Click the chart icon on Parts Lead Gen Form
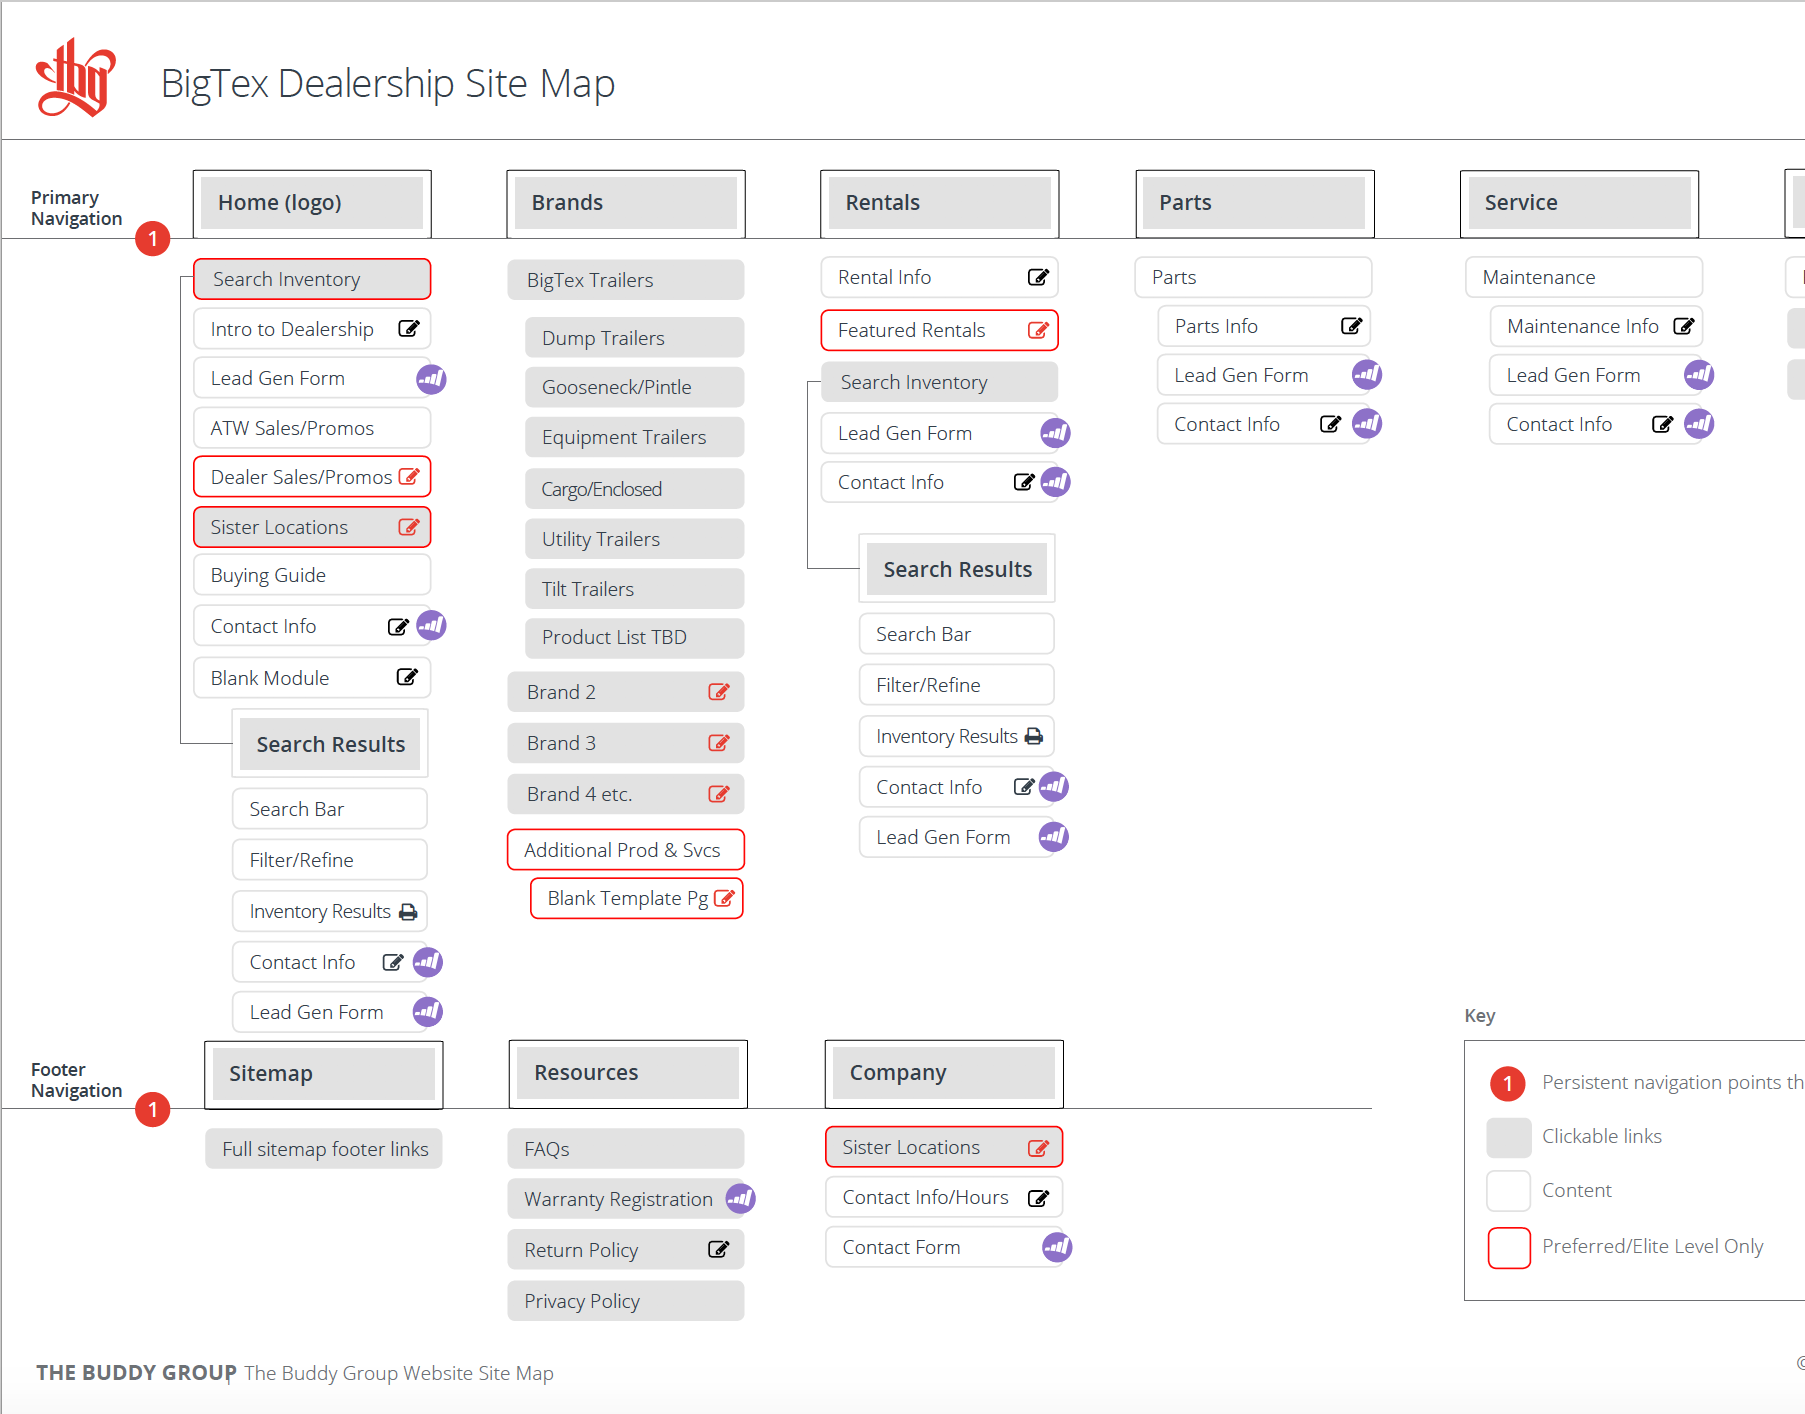The height and width of the screenshot is (1414, 1805). 1367,375
